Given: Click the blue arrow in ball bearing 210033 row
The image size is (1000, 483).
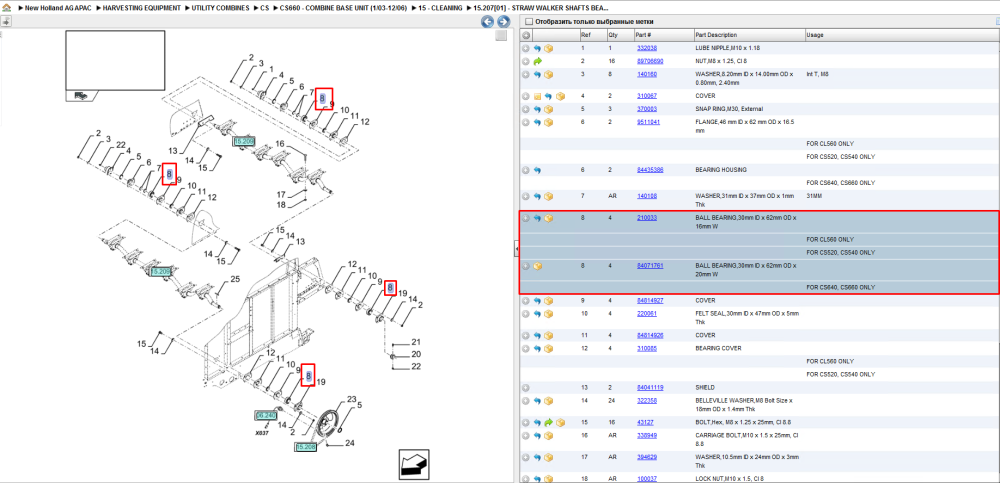Looking at the screenshot, I should pos(537,218).
